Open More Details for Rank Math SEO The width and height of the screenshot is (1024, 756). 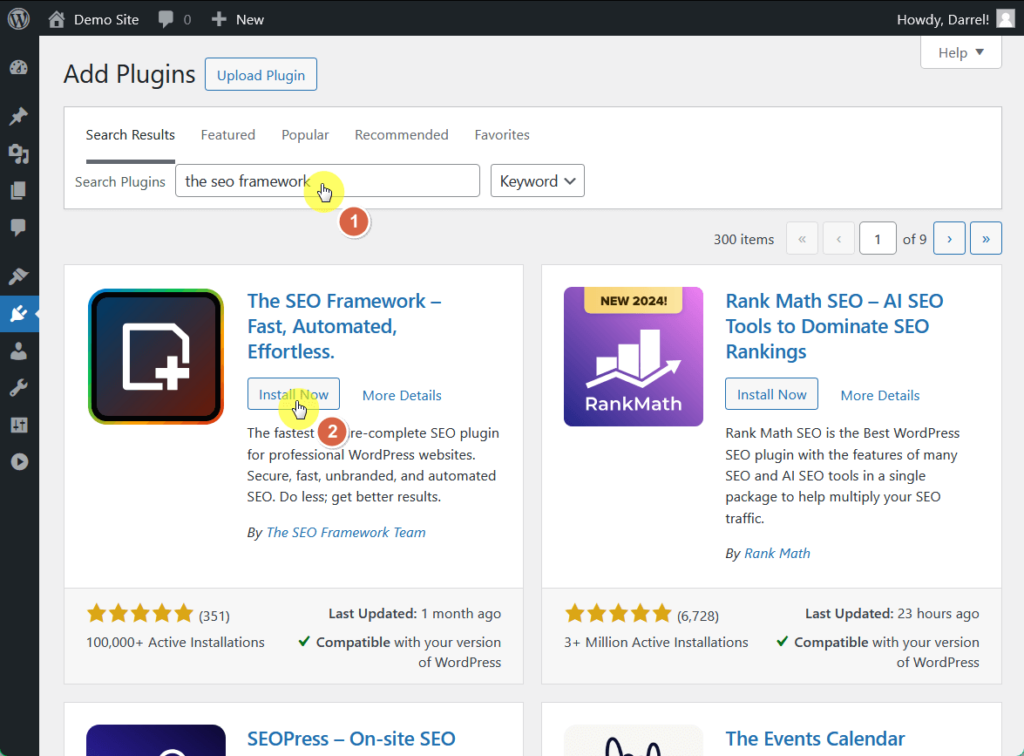[880, 395]
